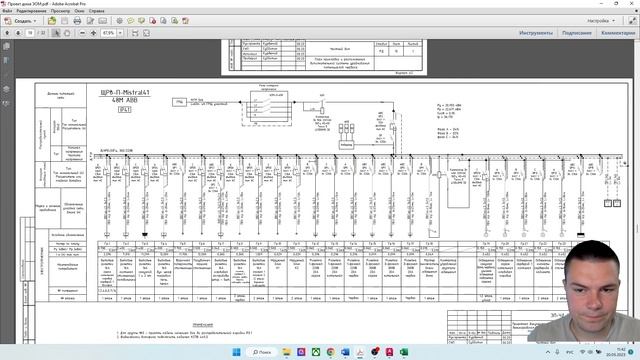Open the Просмотр menu
The height and width of the screenshot is (360, 640).
(60, 11)
